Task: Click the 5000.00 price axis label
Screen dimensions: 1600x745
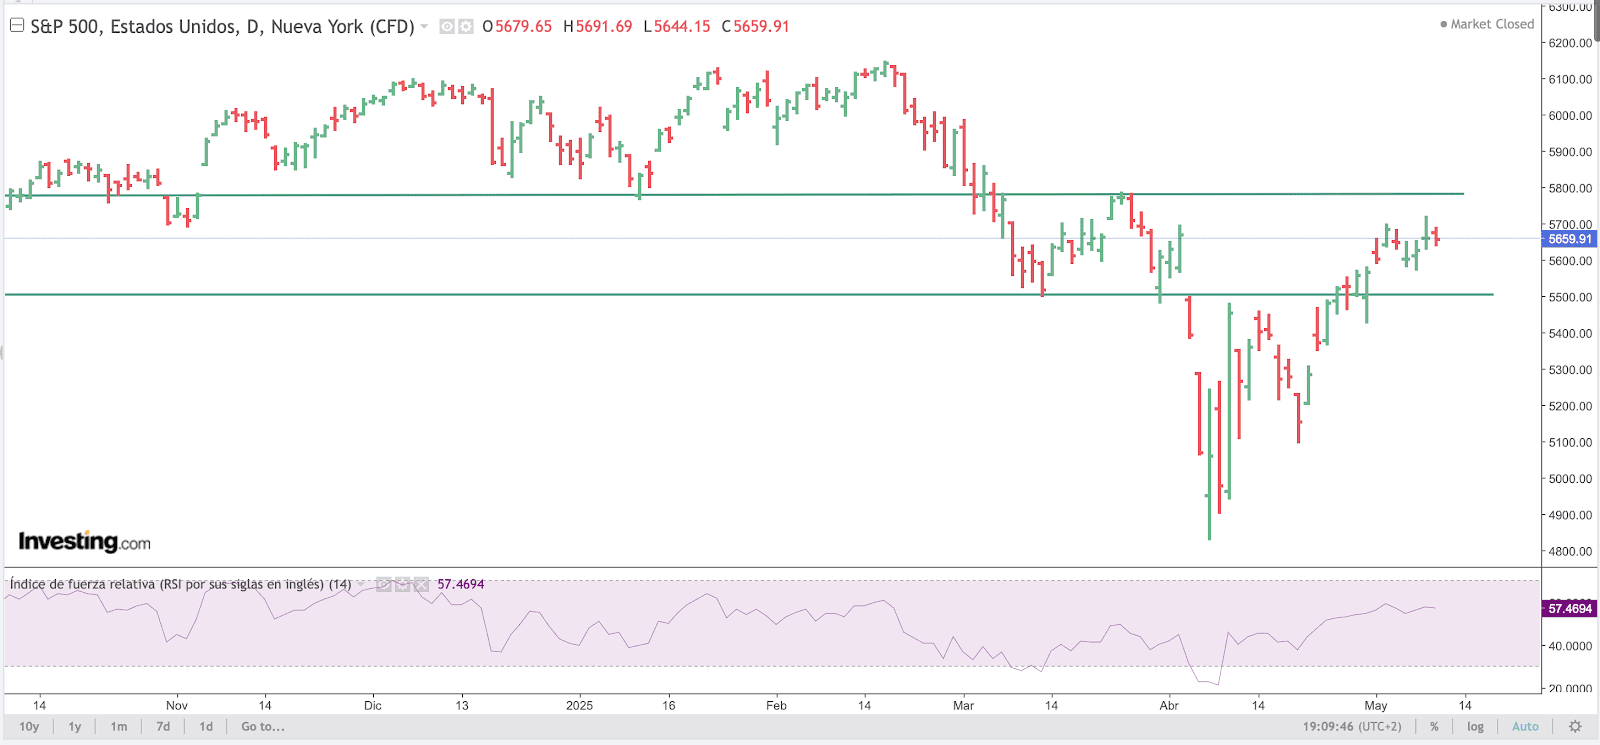Action: point(1570,479)
